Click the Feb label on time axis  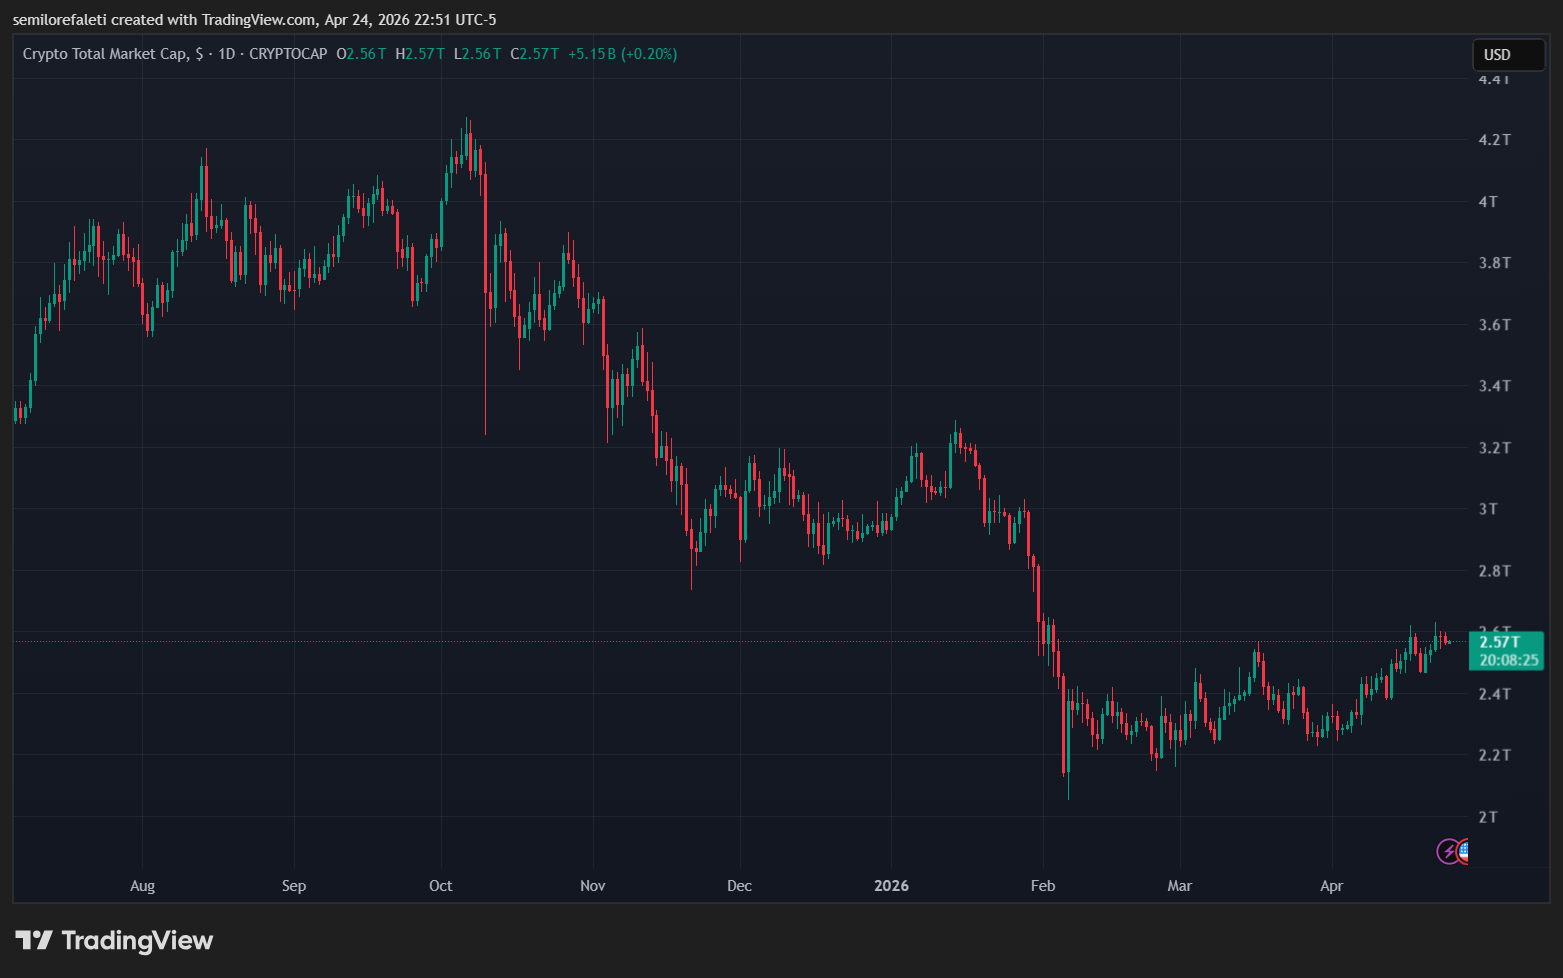click(1042, 886)
